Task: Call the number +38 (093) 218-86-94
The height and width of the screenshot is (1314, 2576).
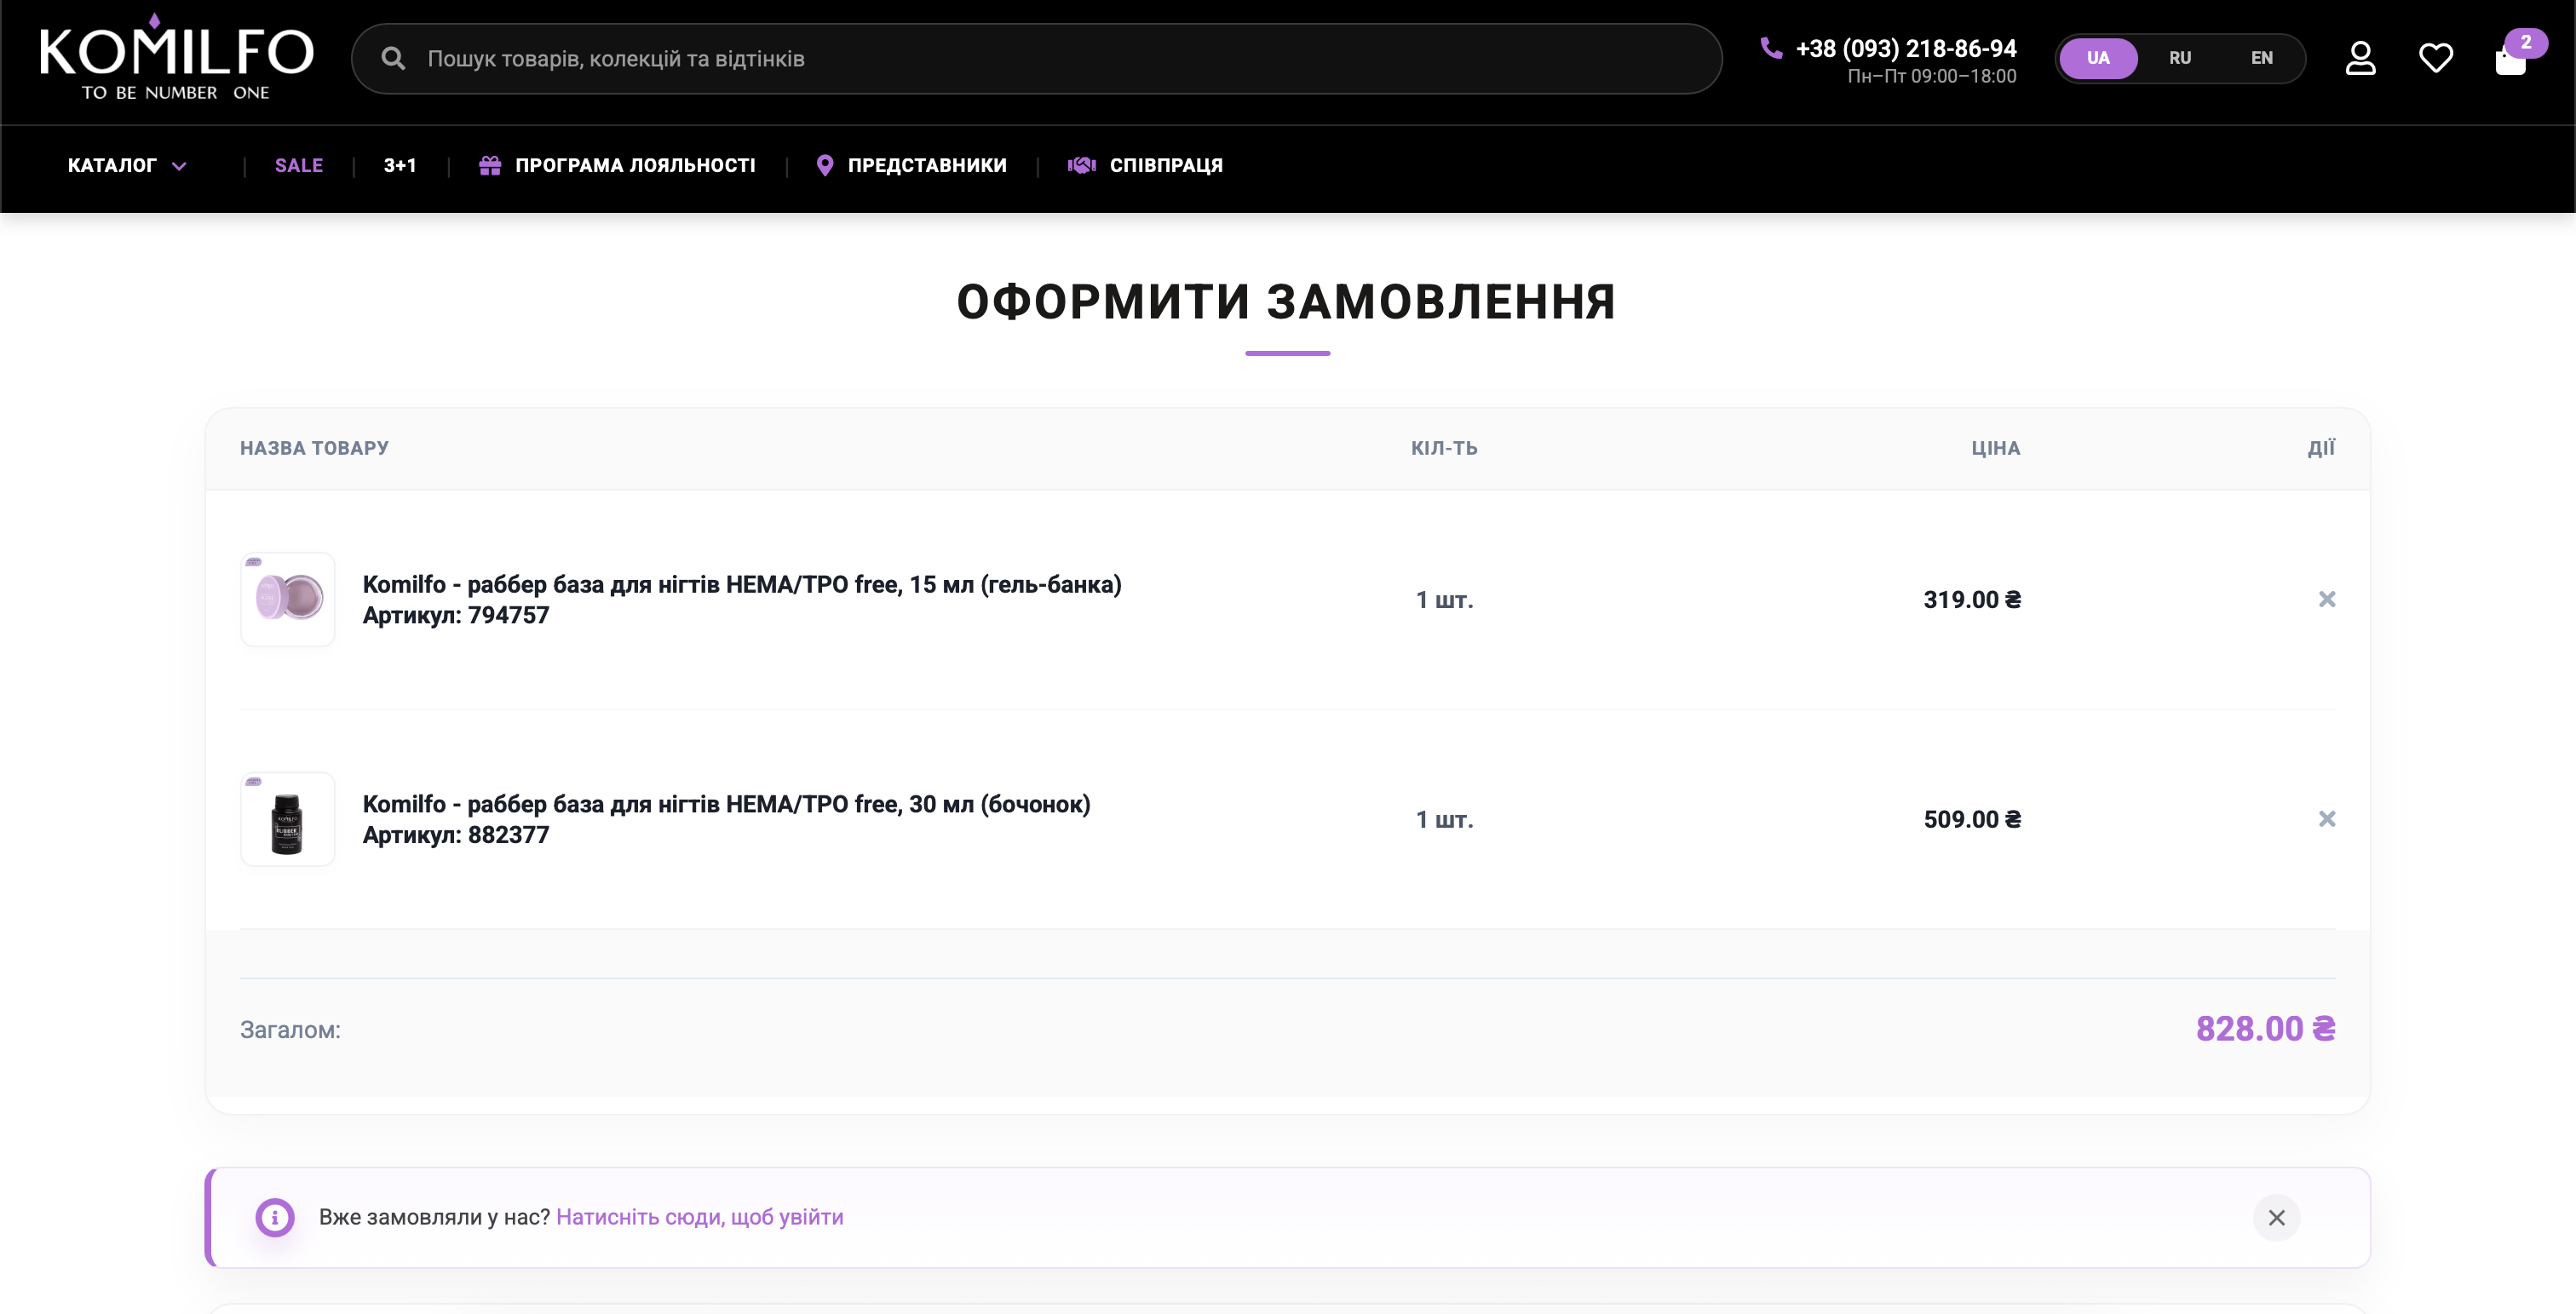Action: 1906,48
